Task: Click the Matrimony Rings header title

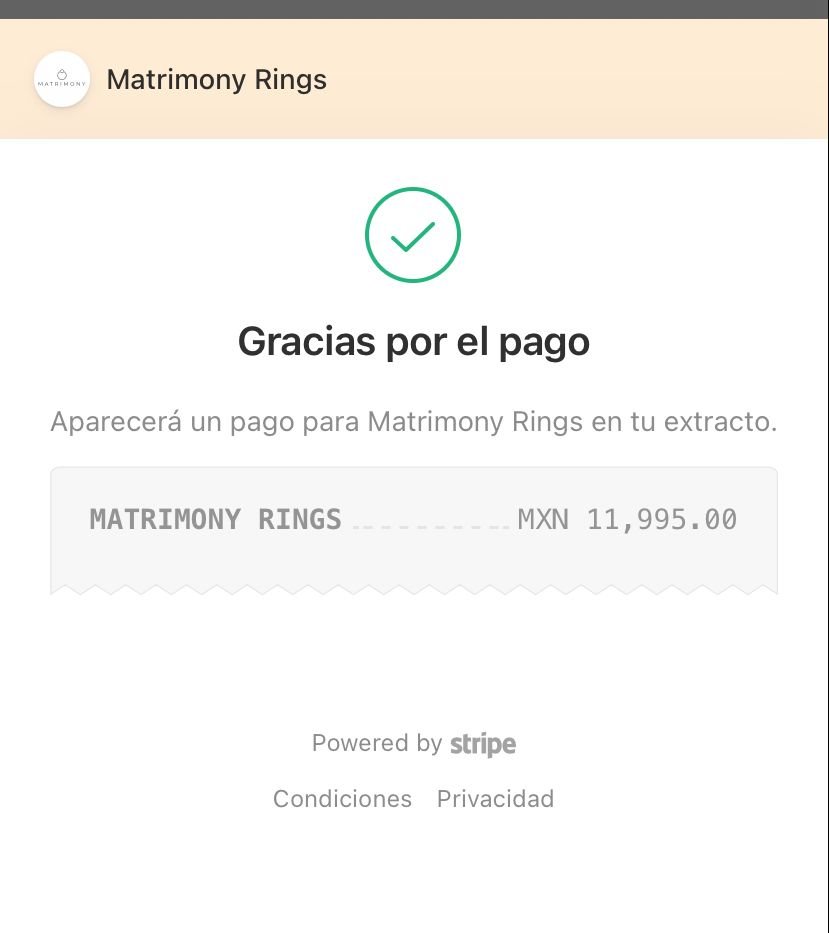Action: click(217, 80)
